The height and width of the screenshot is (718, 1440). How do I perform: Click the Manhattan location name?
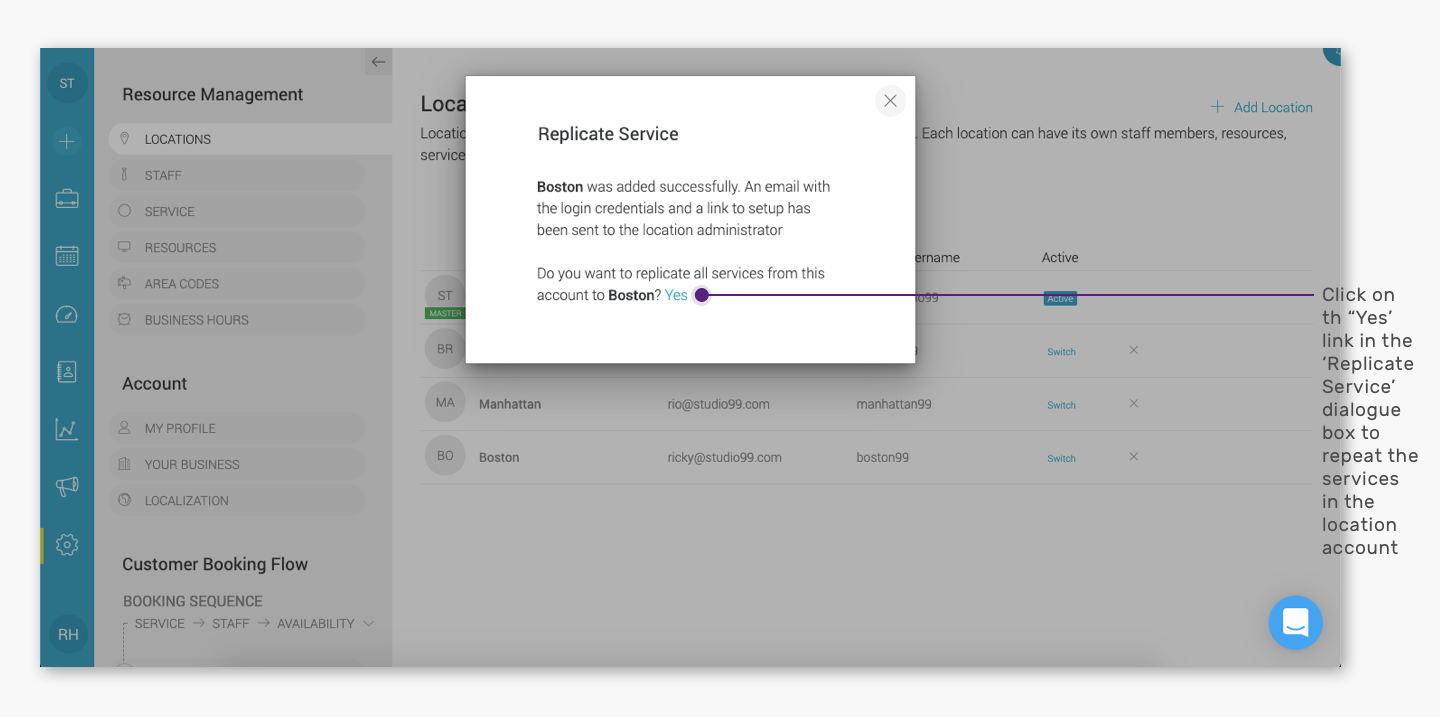click(x=510, y=404)
